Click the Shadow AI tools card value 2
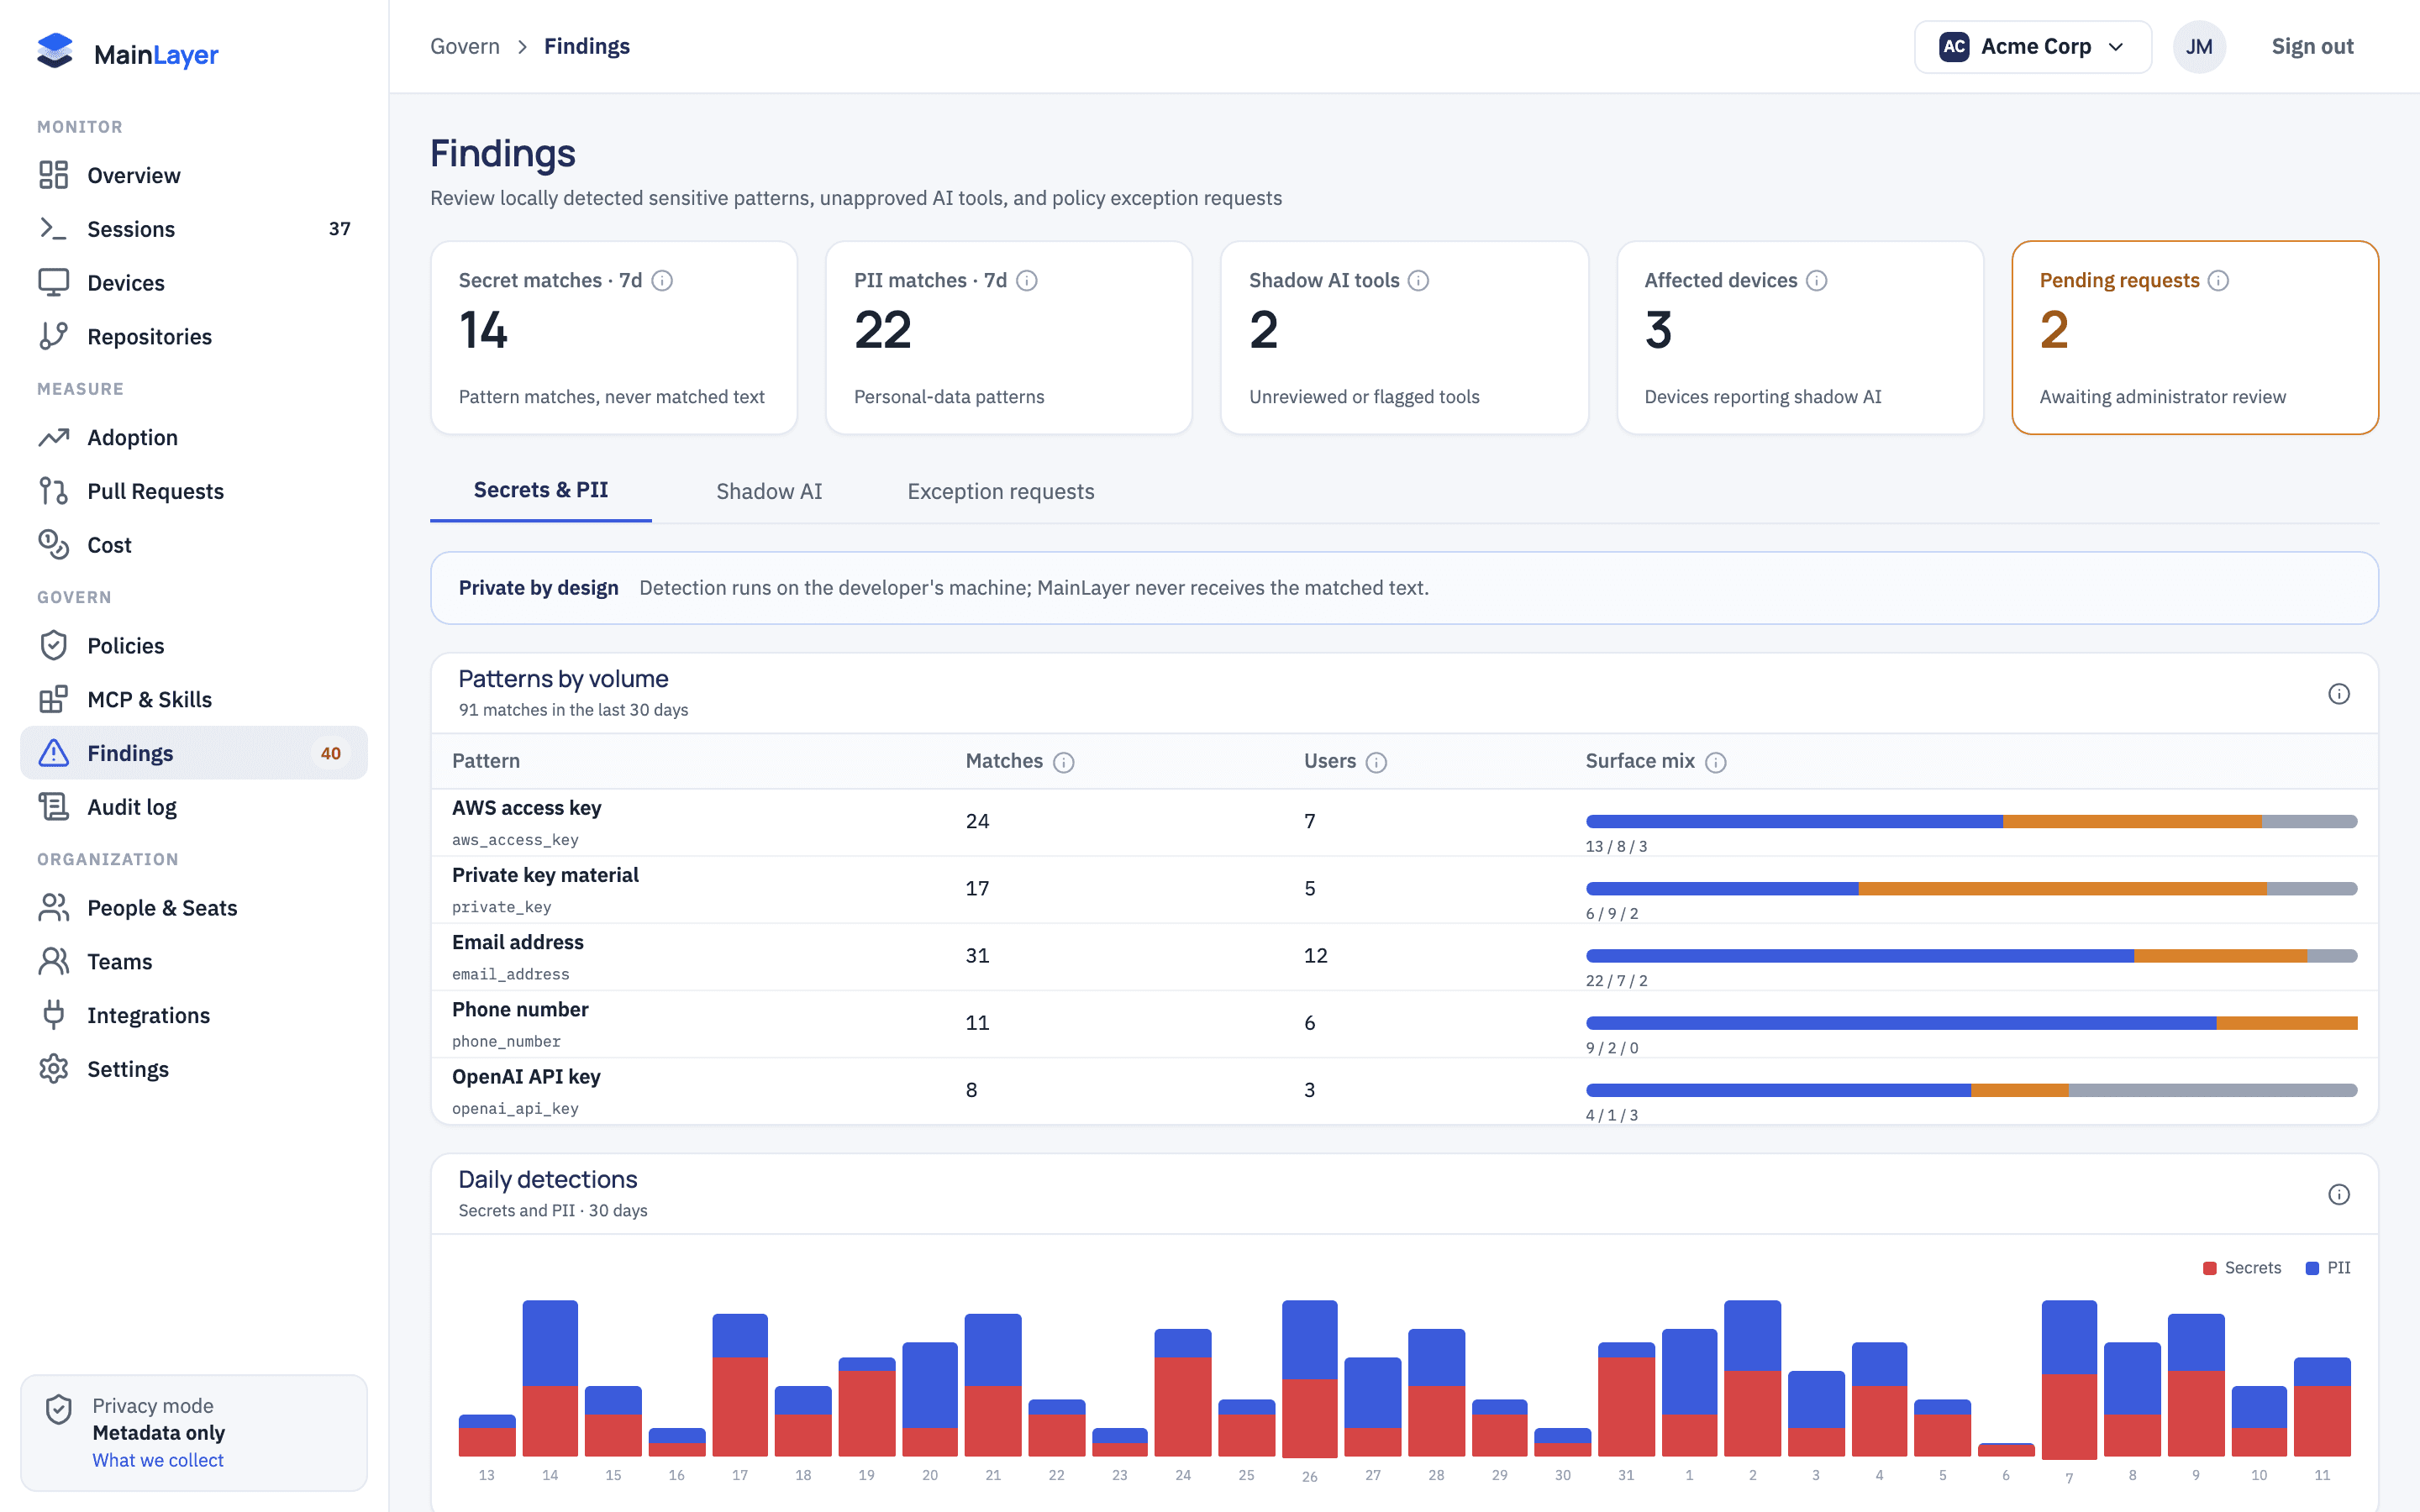 click(1264, 330)
